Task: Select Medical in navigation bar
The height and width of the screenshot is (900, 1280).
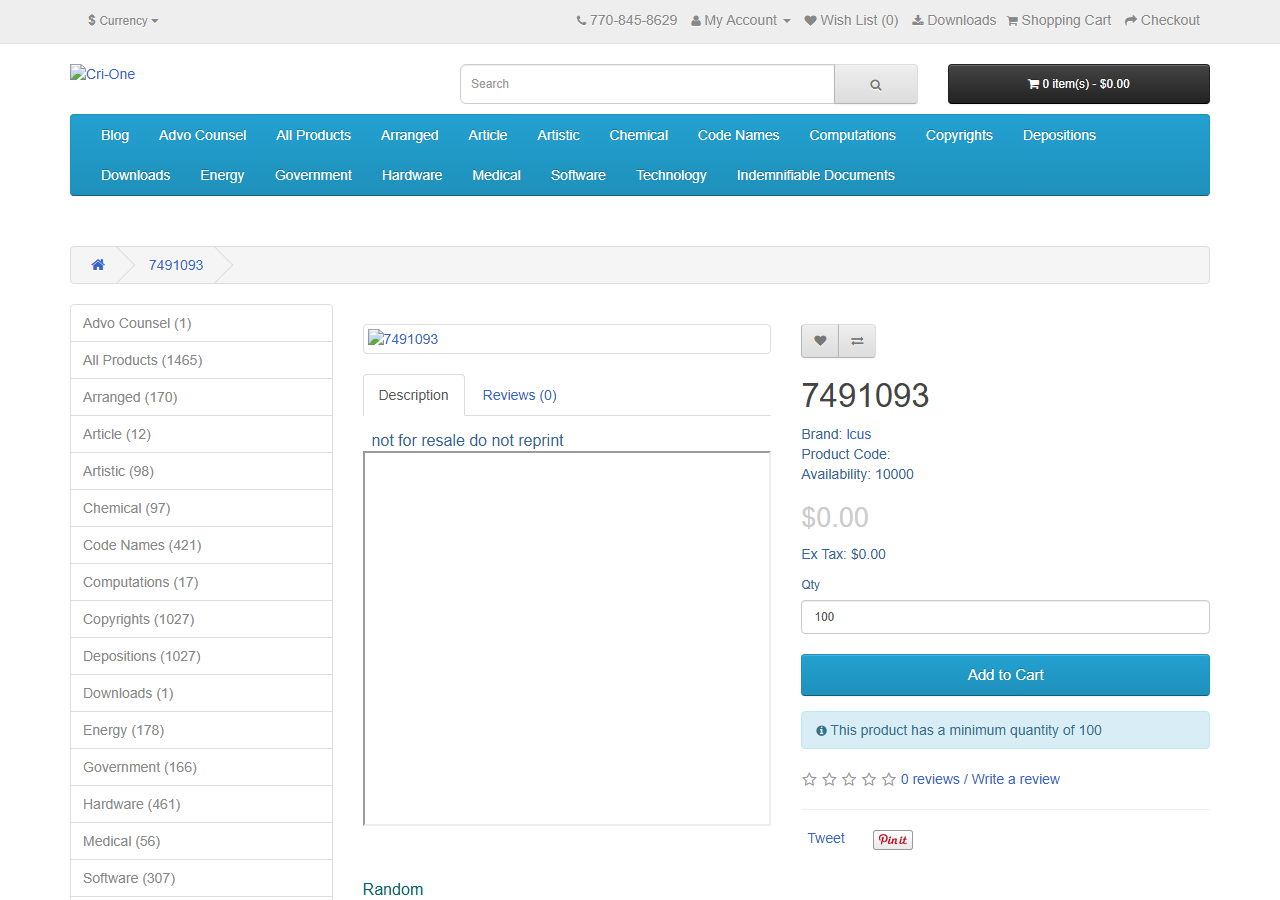Action: tap(497, 175)
